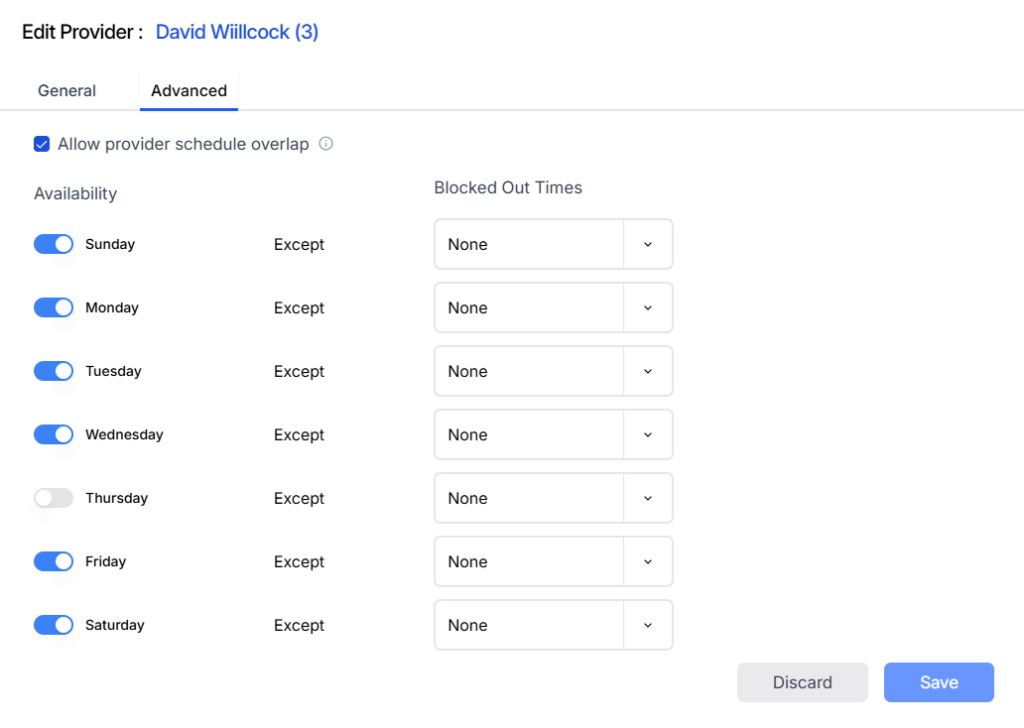Save the provider changes
Image resolution: width=1024 pixels, height=728 pixels.
pyautogui.click(x=938, y=682)
